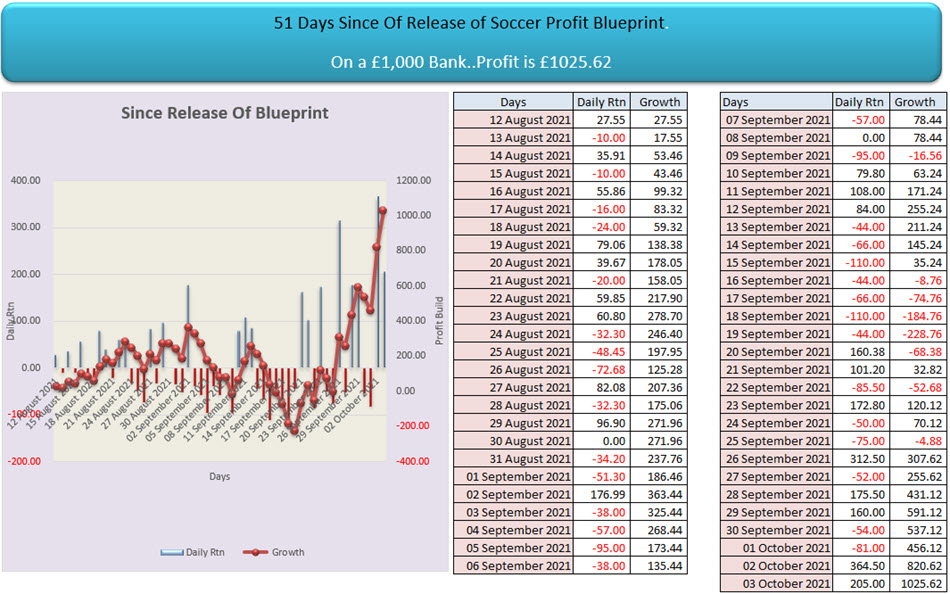The height and width of the screenshot is (594, 950).
Task: Click the 06 September 2021 date cell
Action: pyautogui.click(x=512, y=566)
